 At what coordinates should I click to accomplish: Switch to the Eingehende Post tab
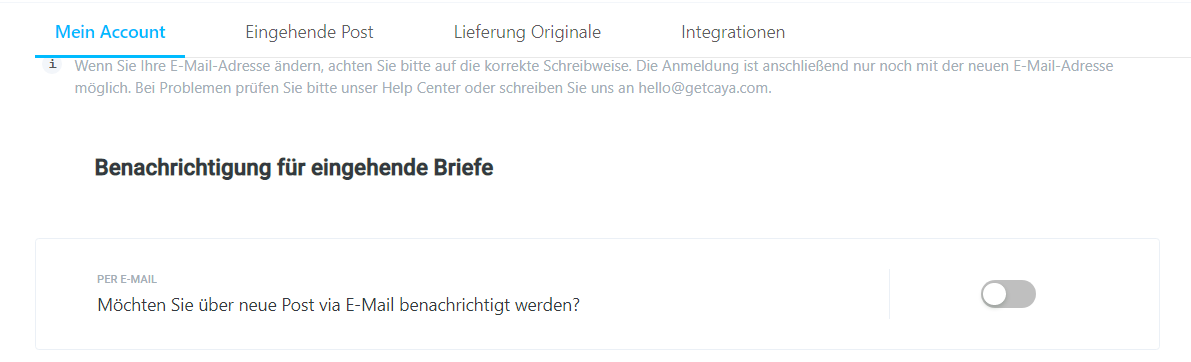click(309, 33)
